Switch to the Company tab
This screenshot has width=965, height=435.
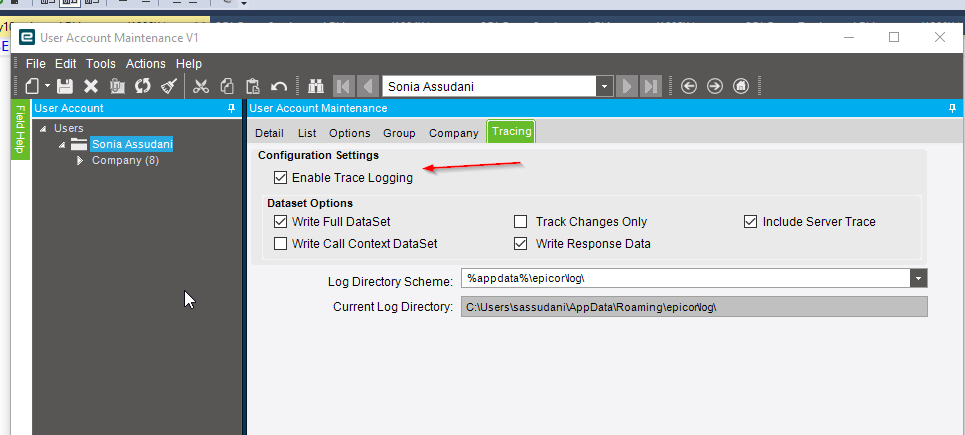pyautogui.click(x=454, y=133)
